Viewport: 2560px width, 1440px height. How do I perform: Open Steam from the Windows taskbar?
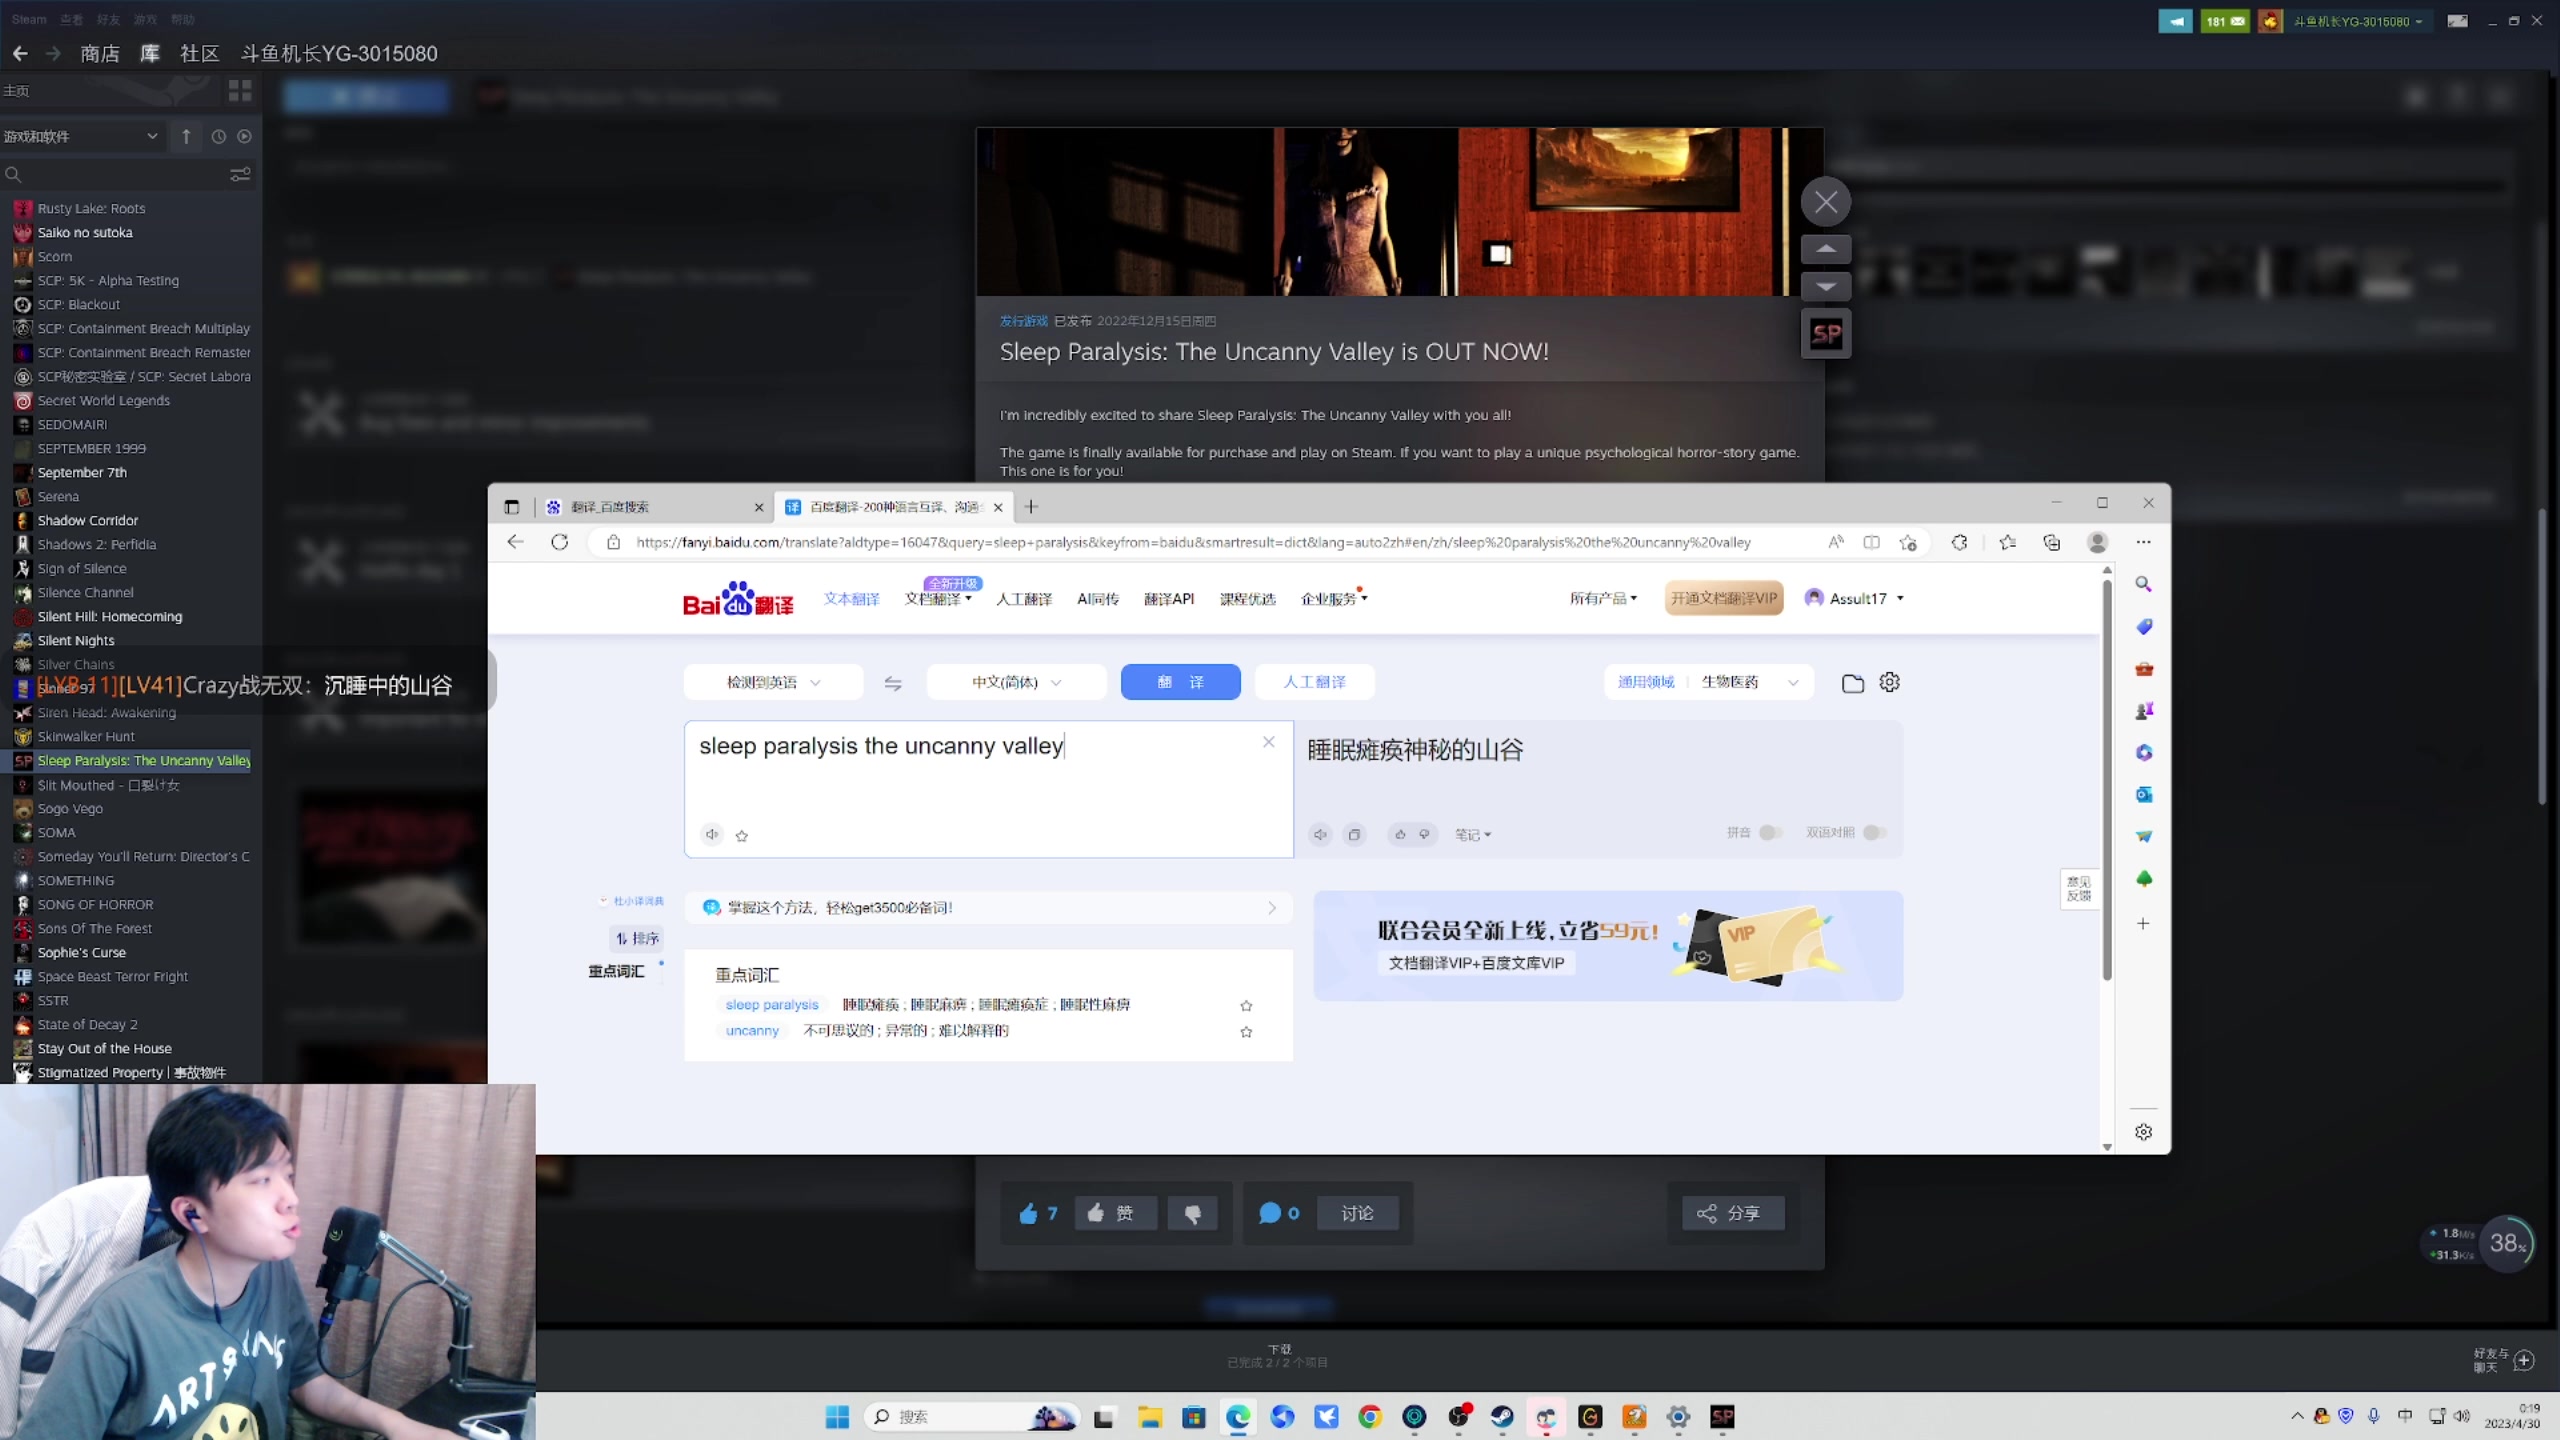(x=1501, y=1417)
